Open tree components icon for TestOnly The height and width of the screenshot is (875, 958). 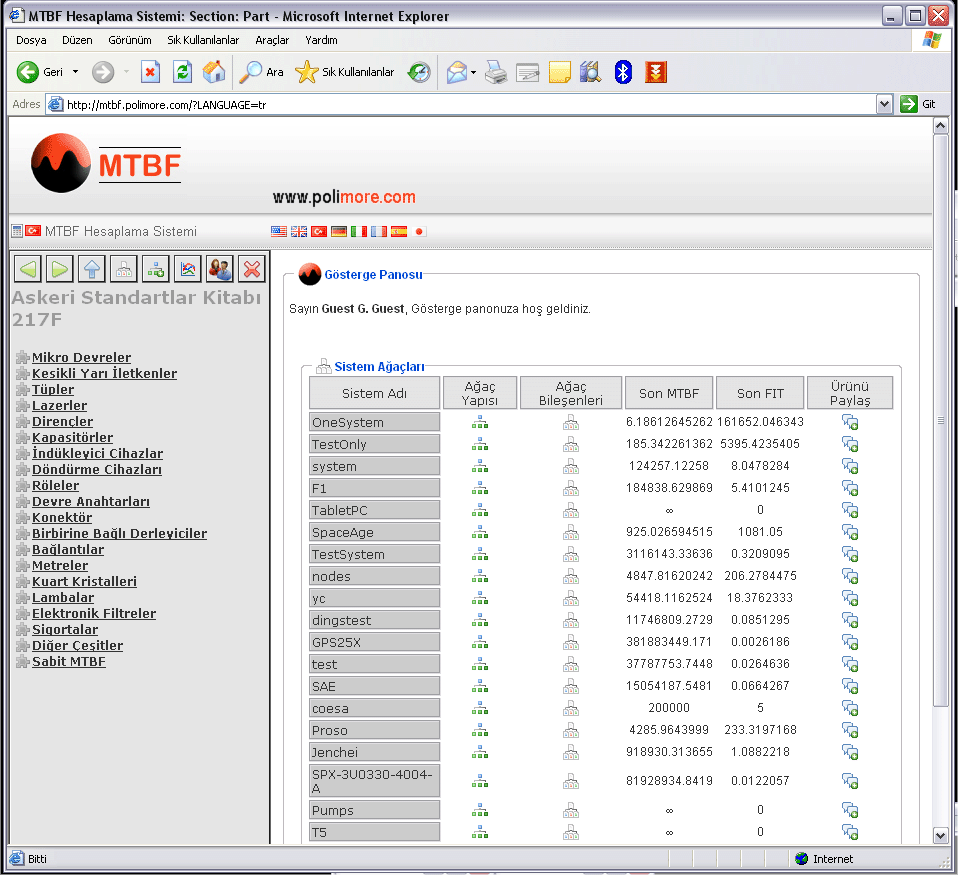coord(571,444)
